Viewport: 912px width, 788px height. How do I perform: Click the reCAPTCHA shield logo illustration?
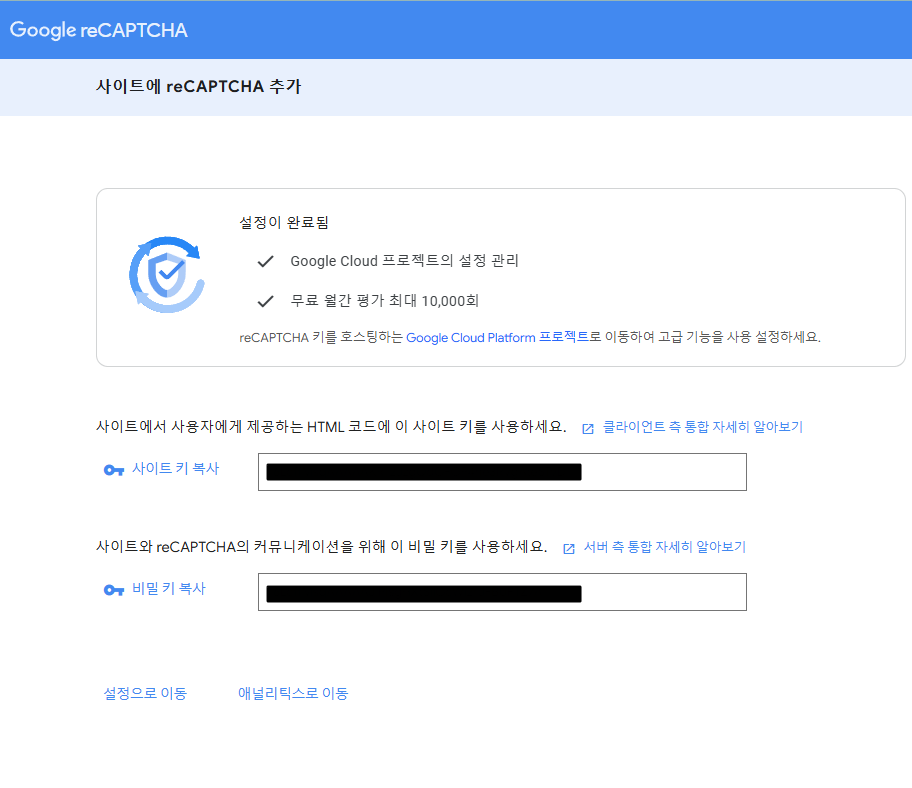166,272
